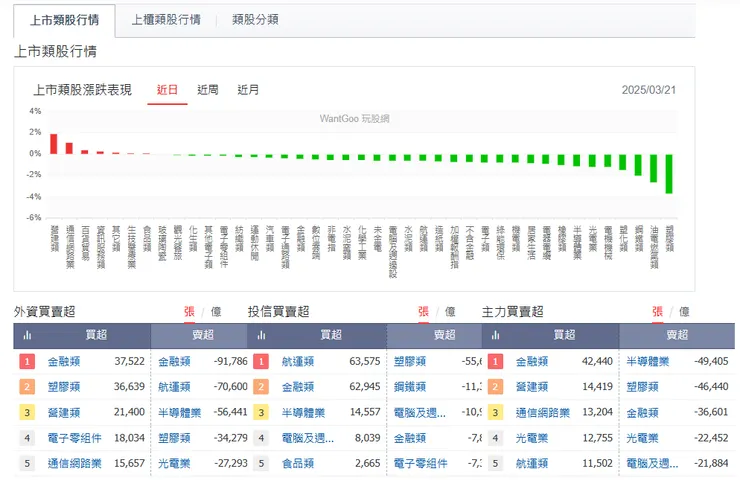Open 航運類 in 投信 買超 ranking
The image size is (740, 486).
(x=298, y=362)
